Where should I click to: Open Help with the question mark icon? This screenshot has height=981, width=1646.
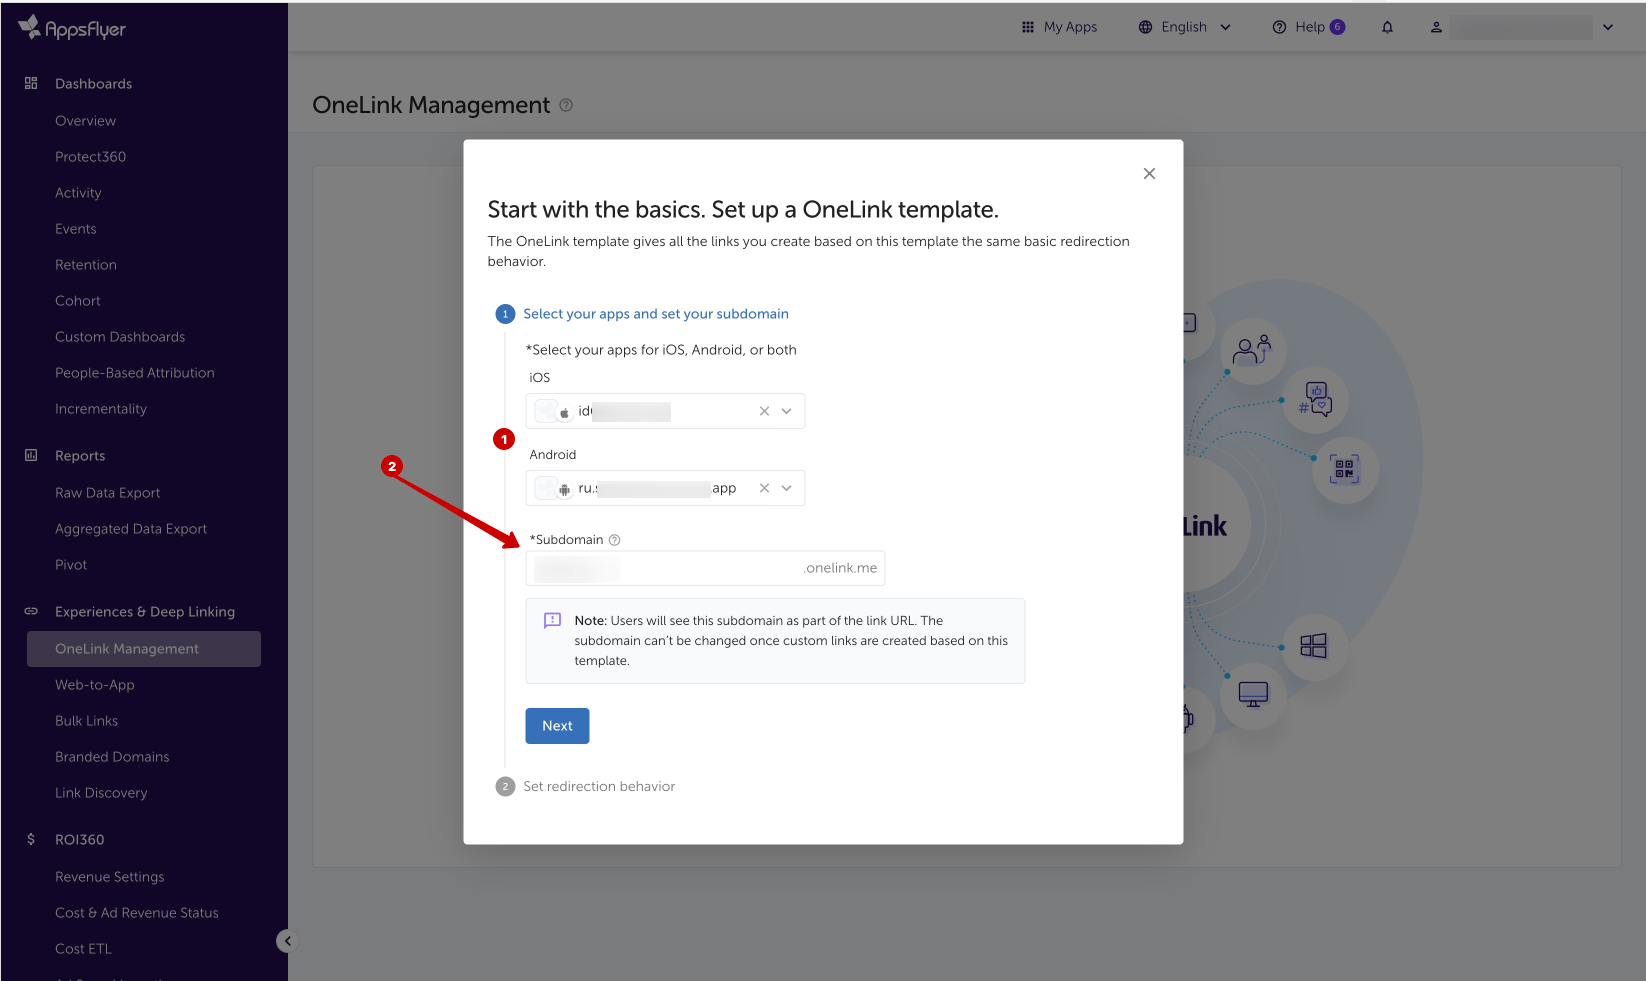pos(1279,27)
